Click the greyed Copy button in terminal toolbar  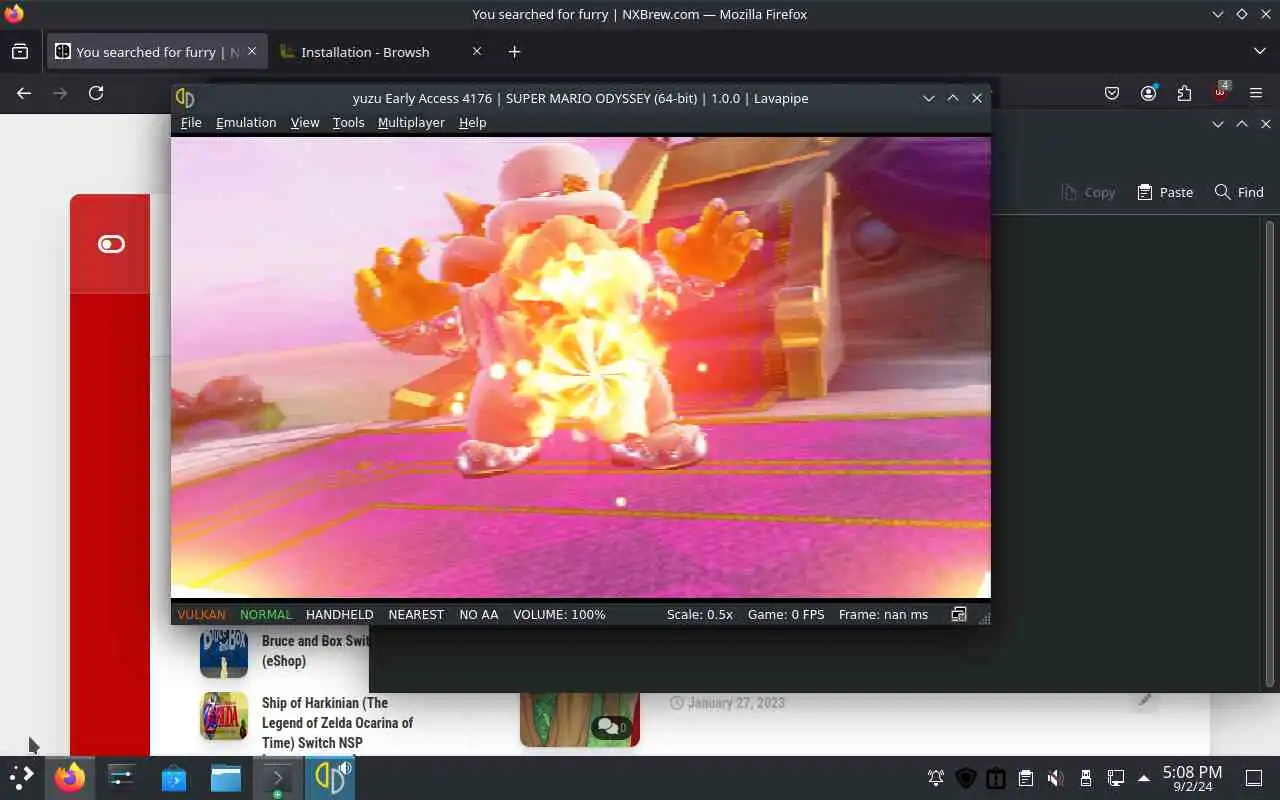[x=1088, y=192]
